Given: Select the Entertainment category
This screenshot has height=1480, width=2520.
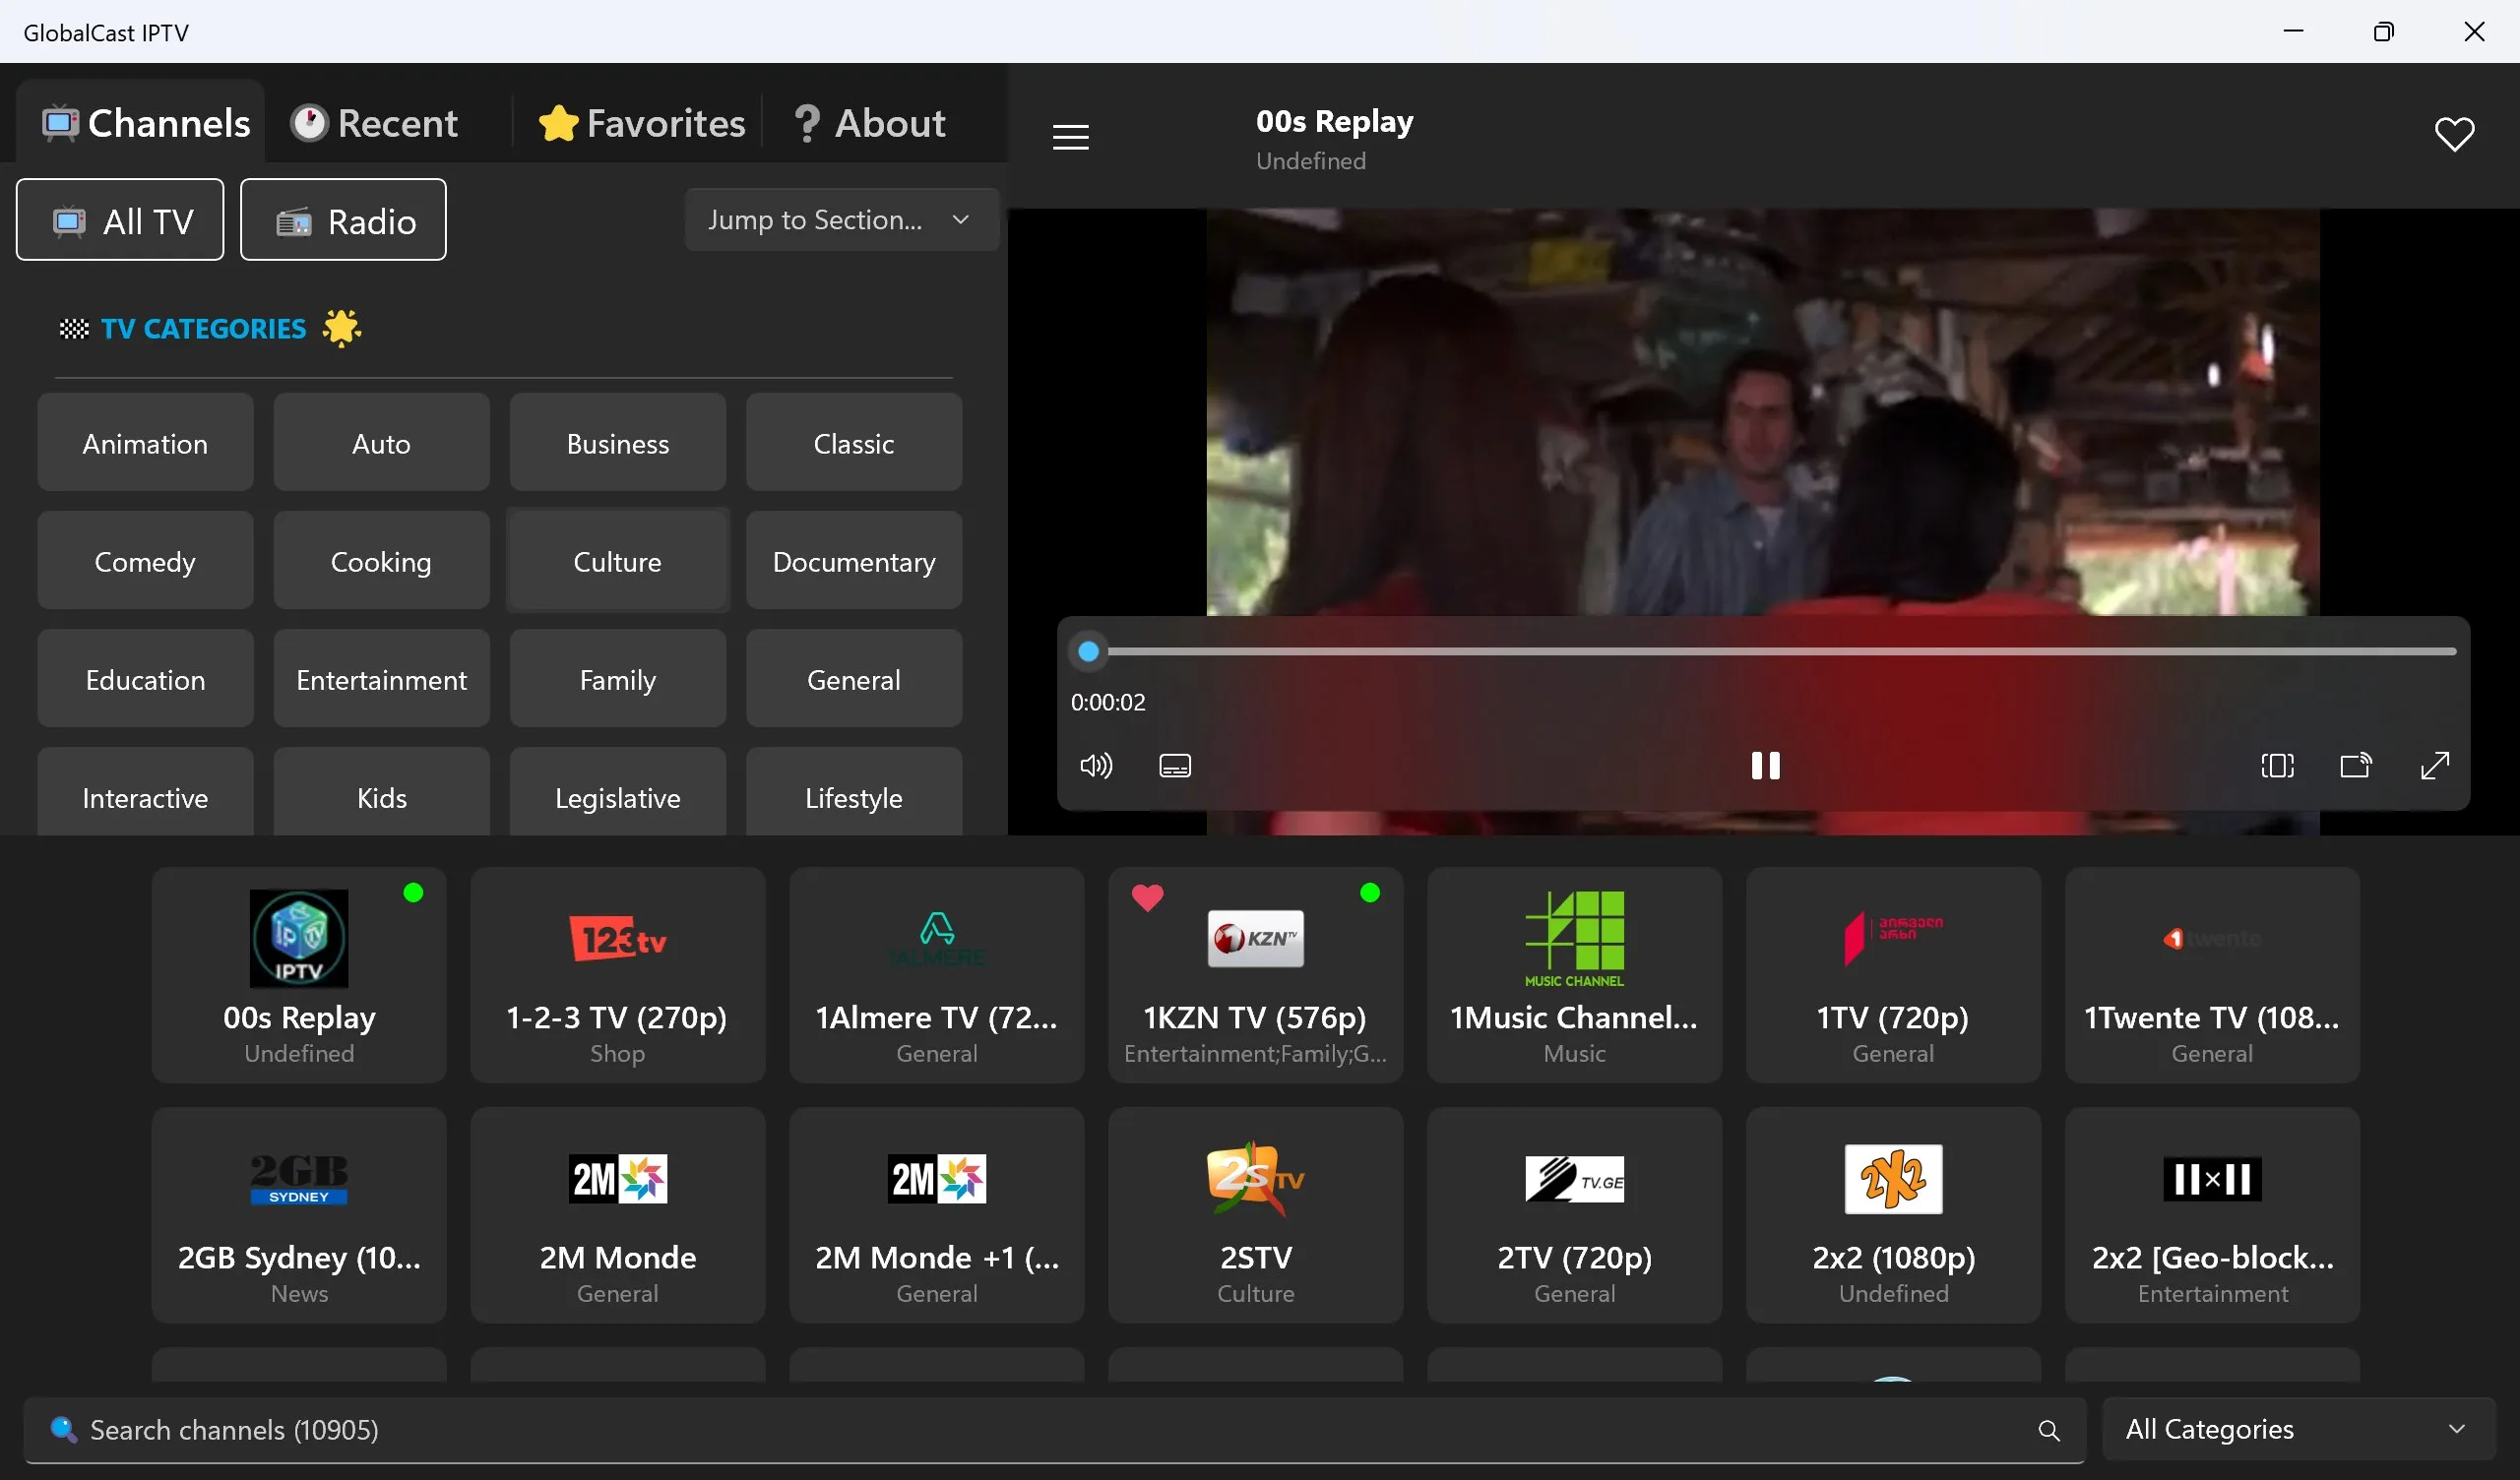Looking at the screenshot, I should (x=381, y=679).
